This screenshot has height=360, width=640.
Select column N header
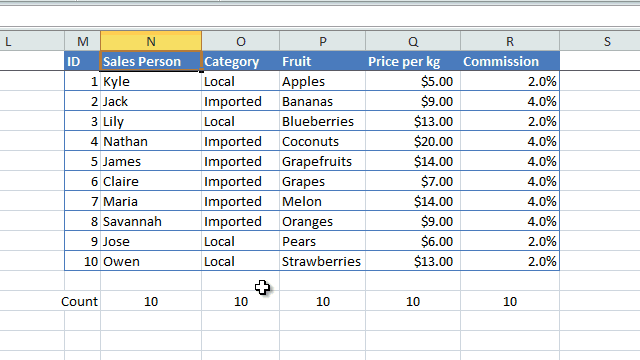tap(151, 41)
